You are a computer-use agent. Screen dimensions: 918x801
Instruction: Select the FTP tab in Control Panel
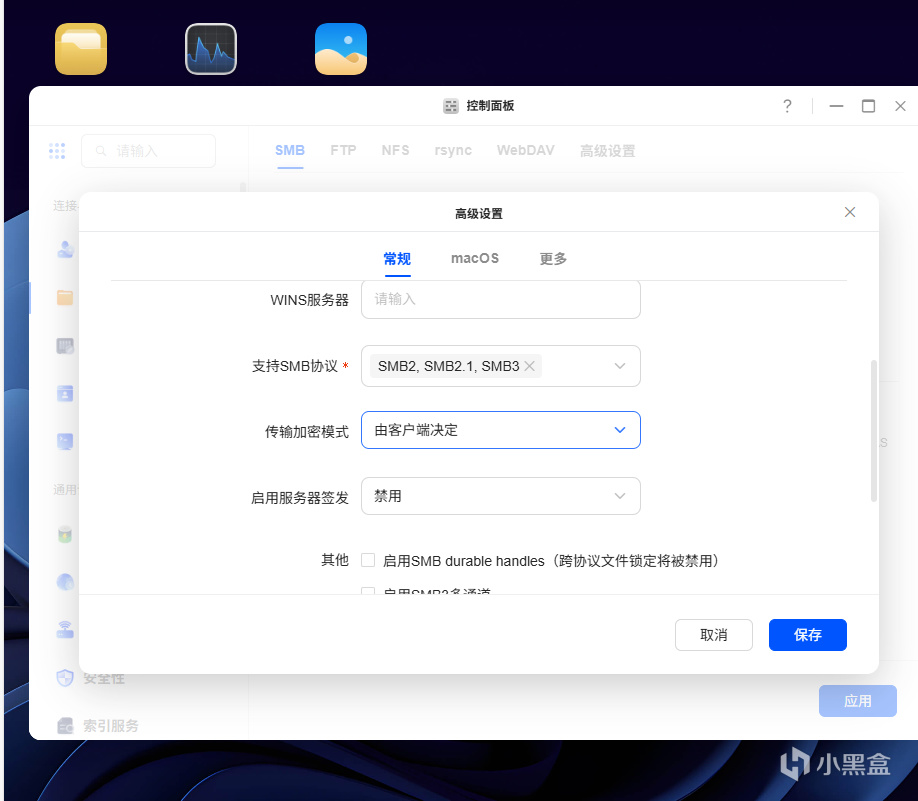pos(343,150)
